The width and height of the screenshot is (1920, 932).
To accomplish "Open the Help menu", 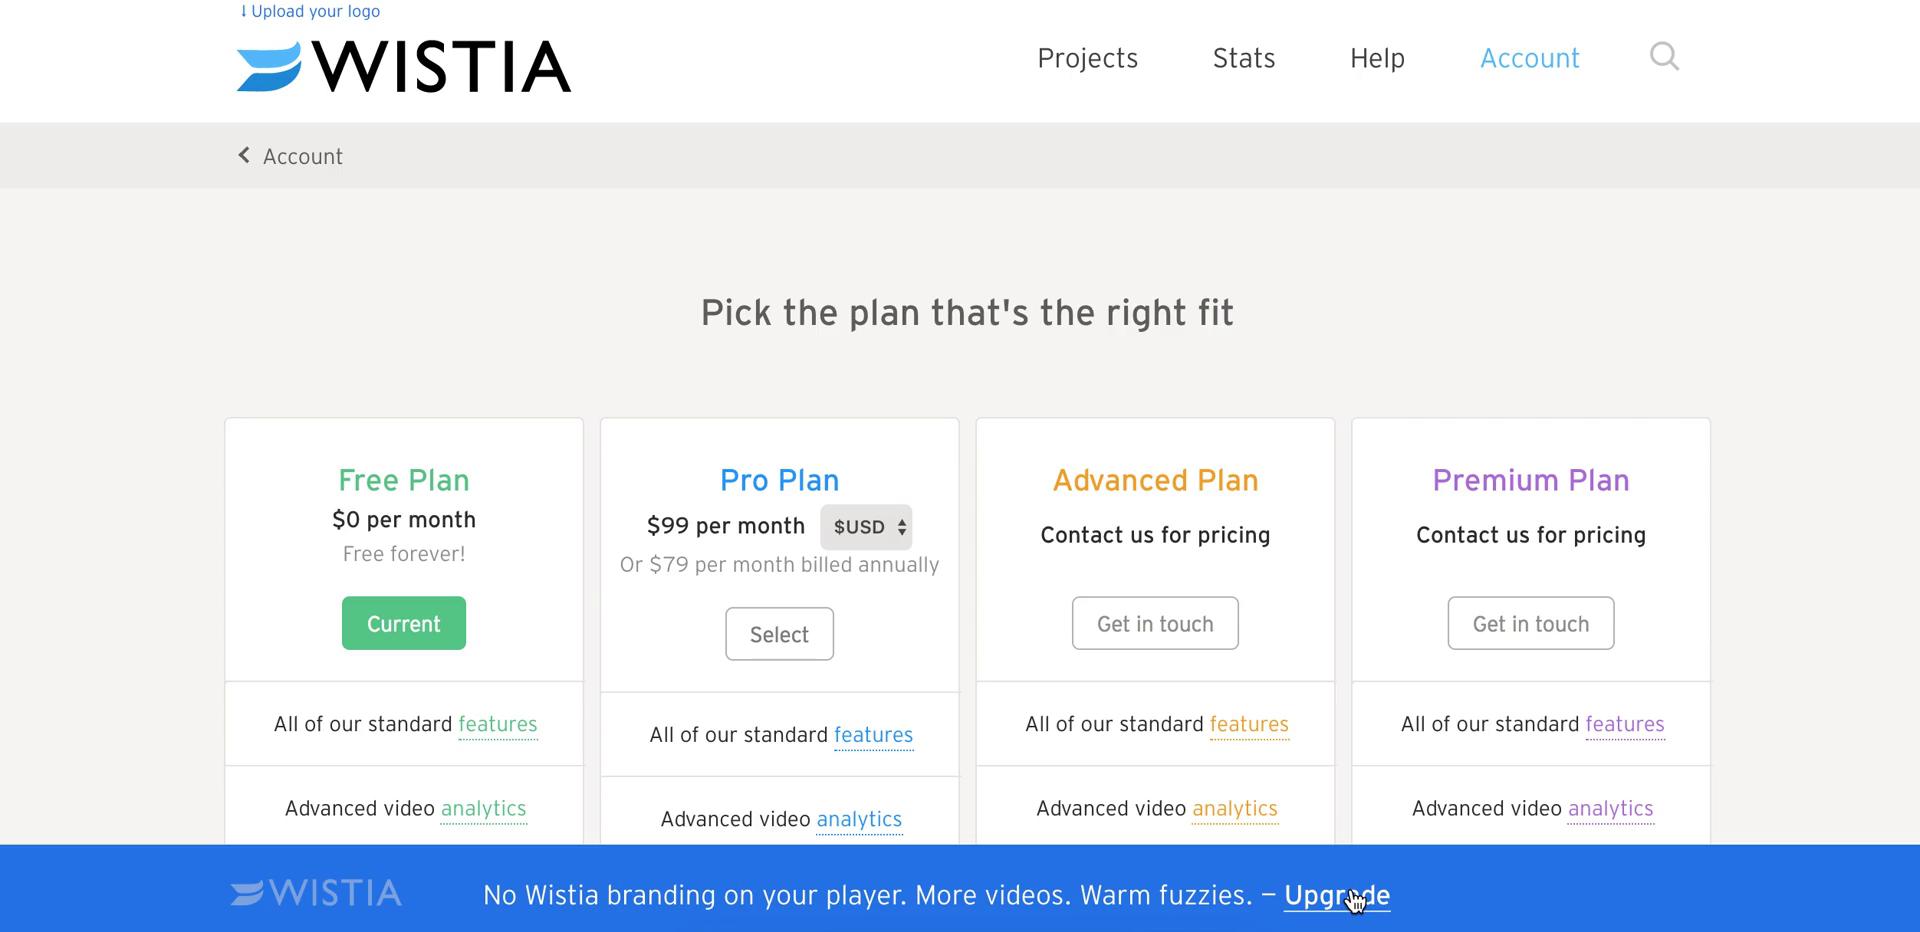I will coord(1377,58).
